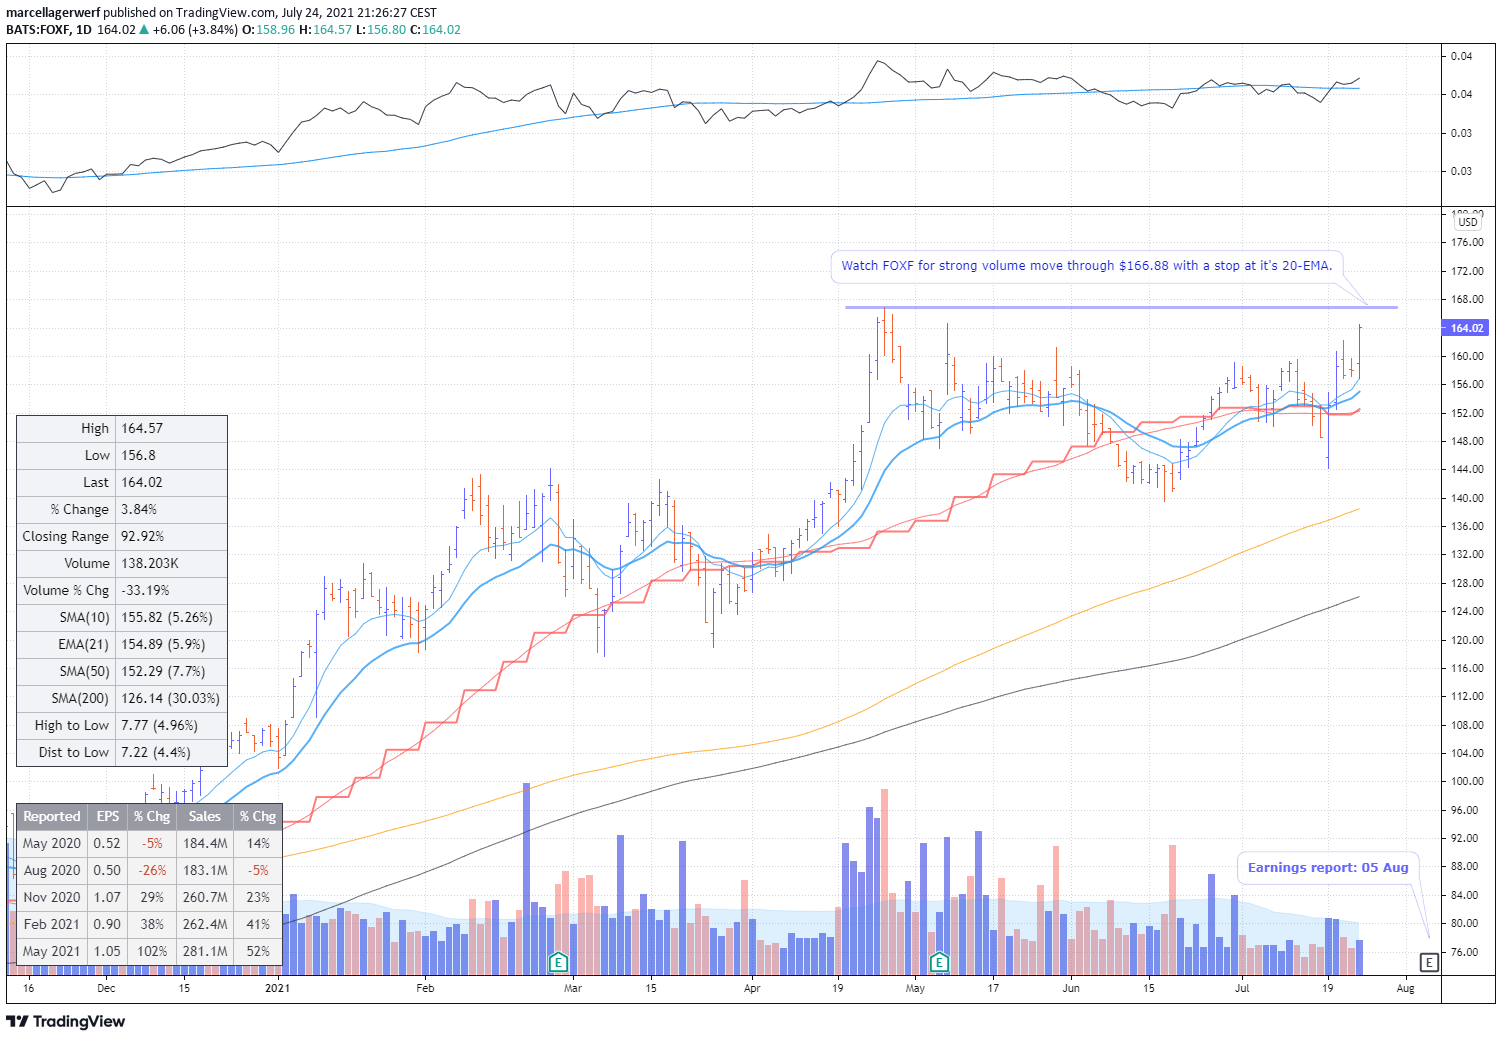Image resolution: width=1502 pixels, height=1040 pixels.
Task: Click the earnings E marker near Mar
Action: coord(559,962)
